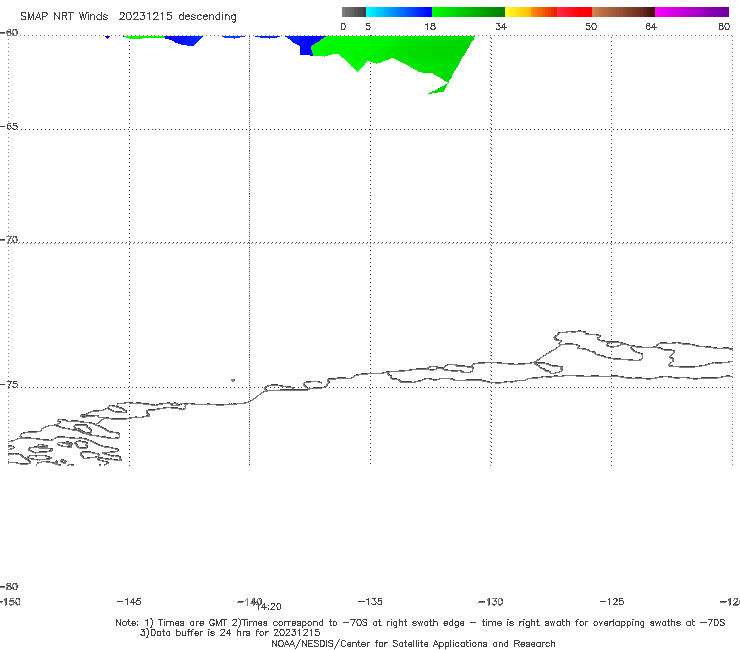Click the longitude label "-130"

pos(491,601)
